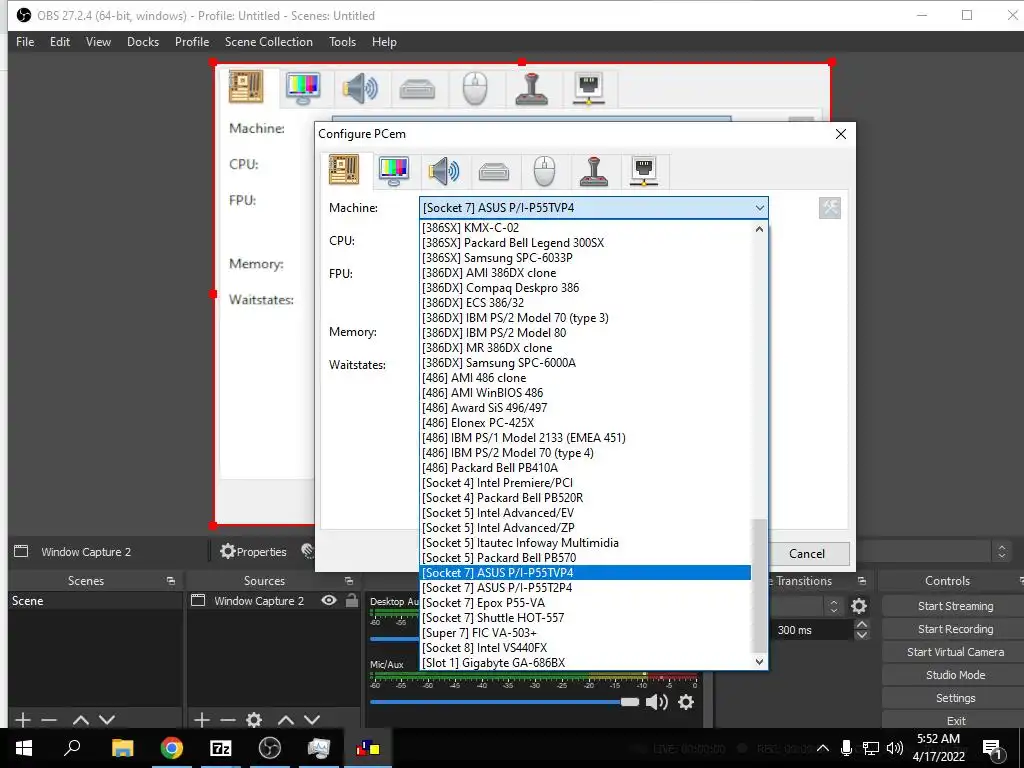The image size is (1024, 768).
Task: Add a new source with plus icon
Action: click(202, 720)
